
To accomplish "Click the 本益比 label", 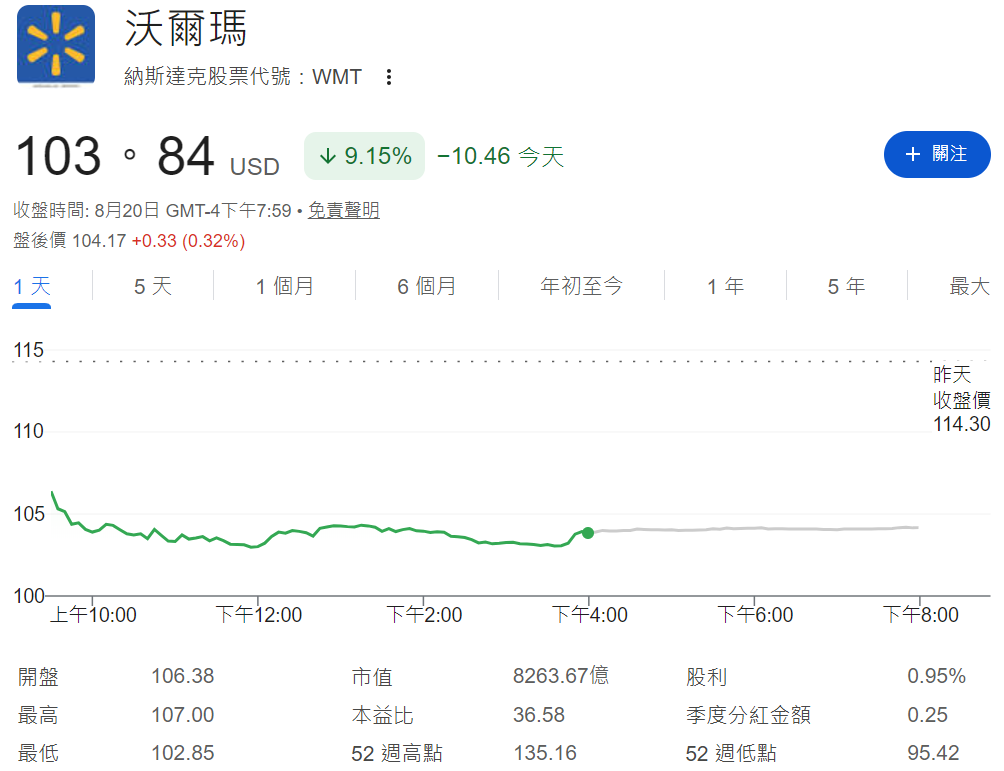I will point(382,715).
